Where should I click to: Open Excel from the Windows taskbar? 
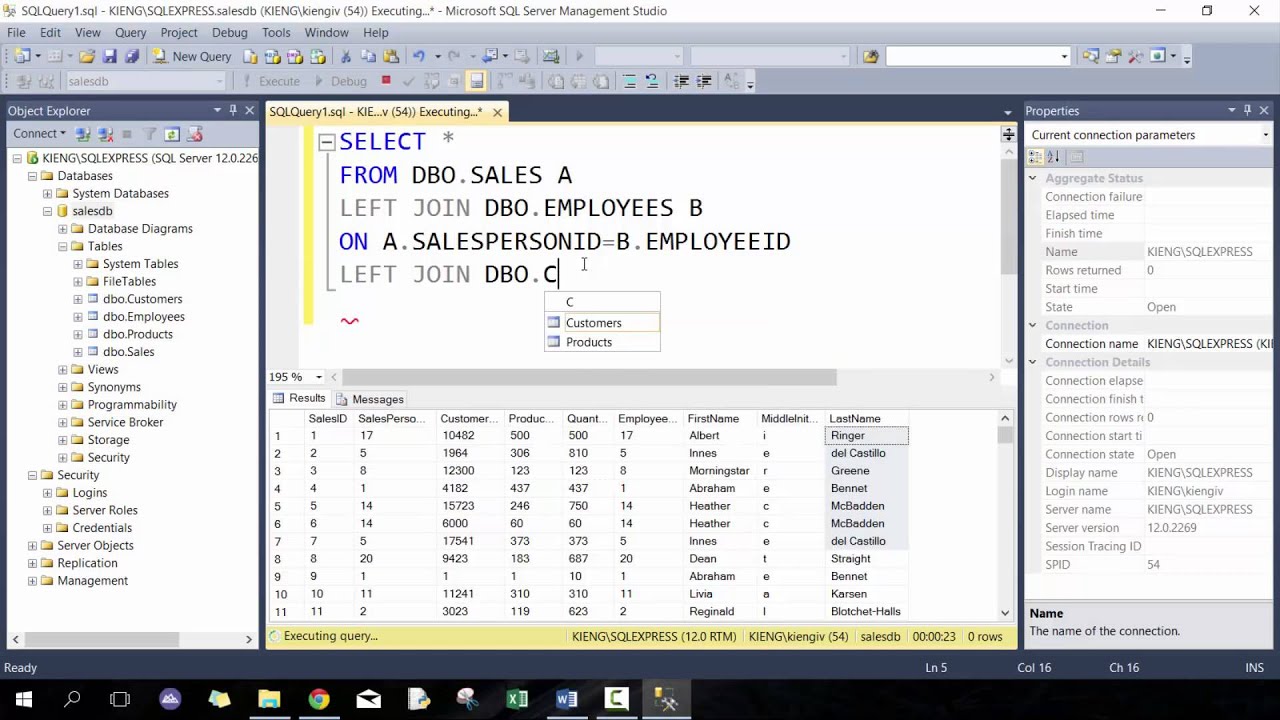tap(517, 699)
